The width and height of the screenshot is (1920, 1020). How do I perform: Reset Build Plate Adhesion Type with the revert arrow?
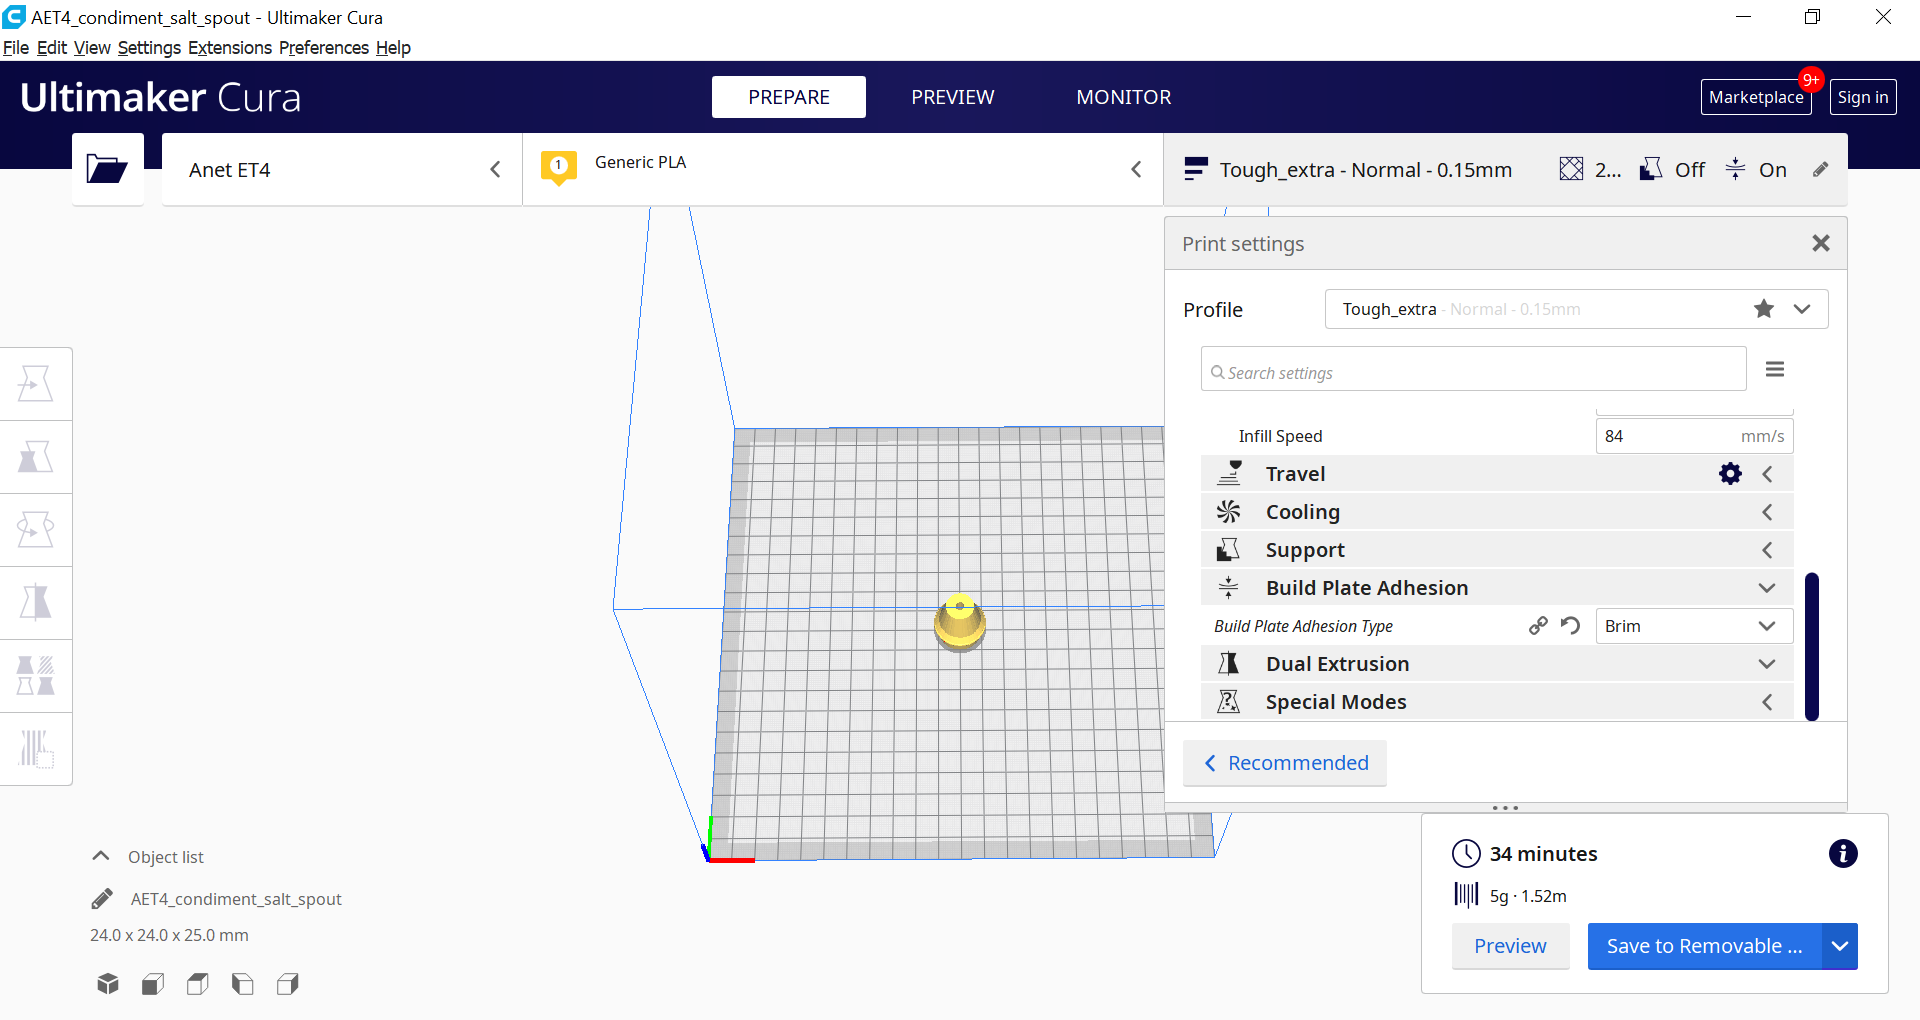[x=1571, y=626]
